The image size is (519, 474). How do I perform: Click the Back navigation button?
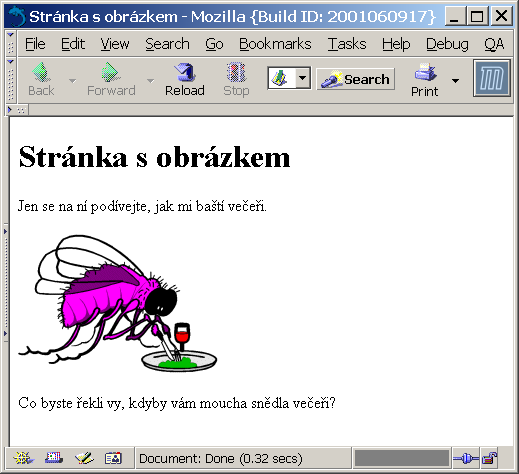41,80
